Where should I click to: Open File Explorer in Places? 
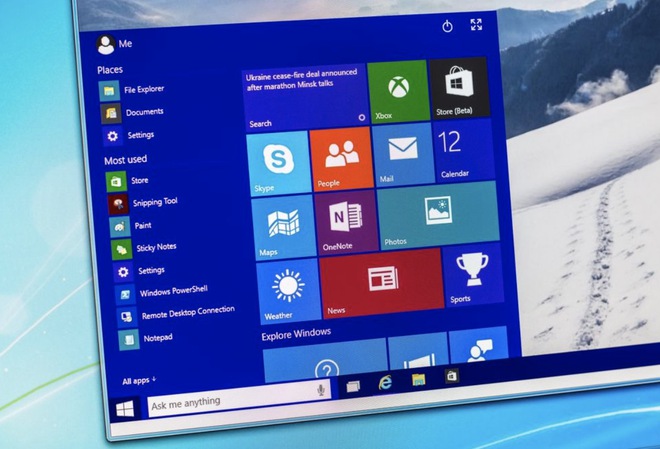(x=132, y=90)
